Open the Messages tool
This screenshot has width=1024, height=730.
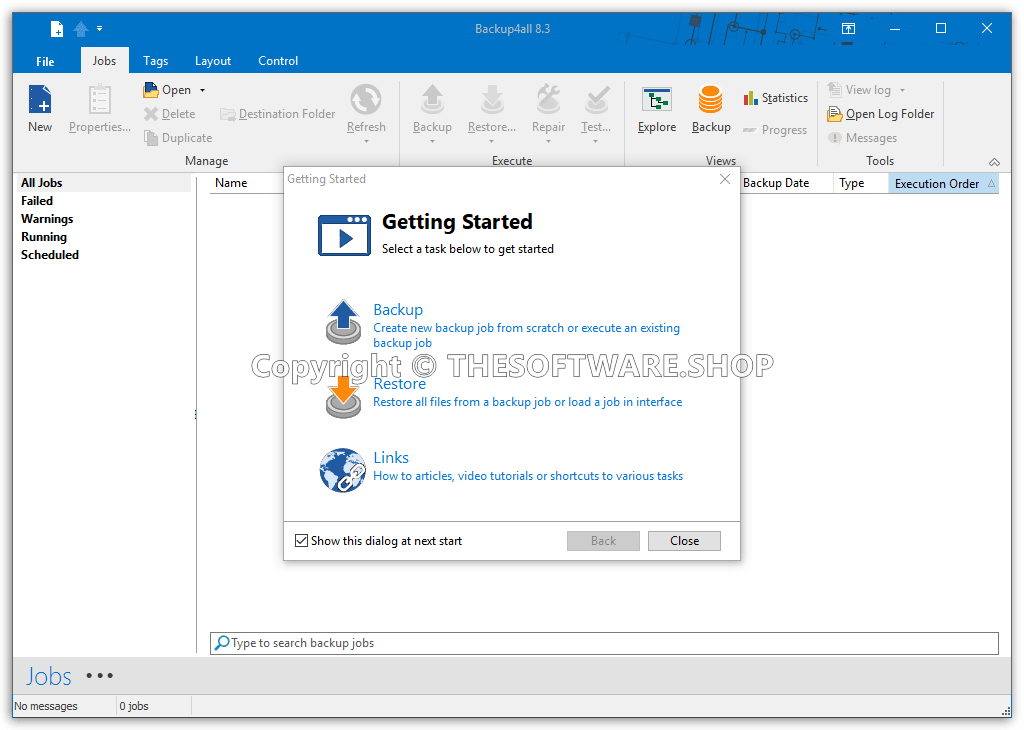point(863,138)
